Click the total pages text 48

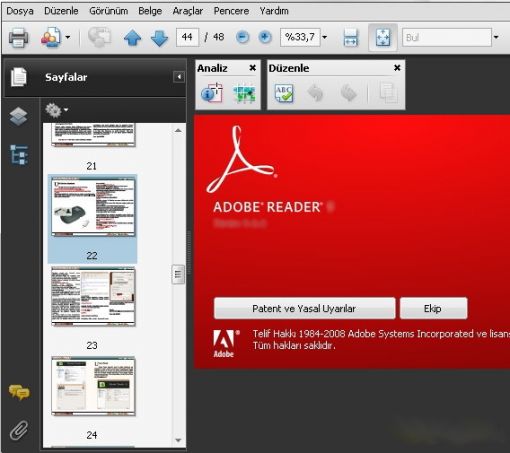tap(219, 37)
